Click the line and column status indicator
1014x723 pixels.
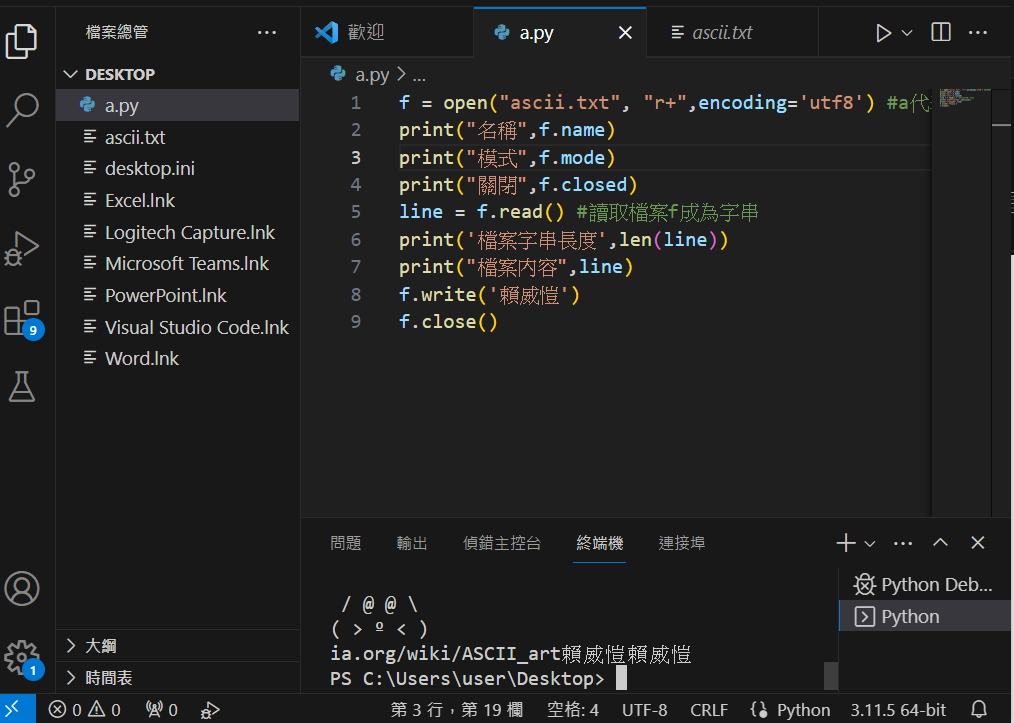coord(457,710)
